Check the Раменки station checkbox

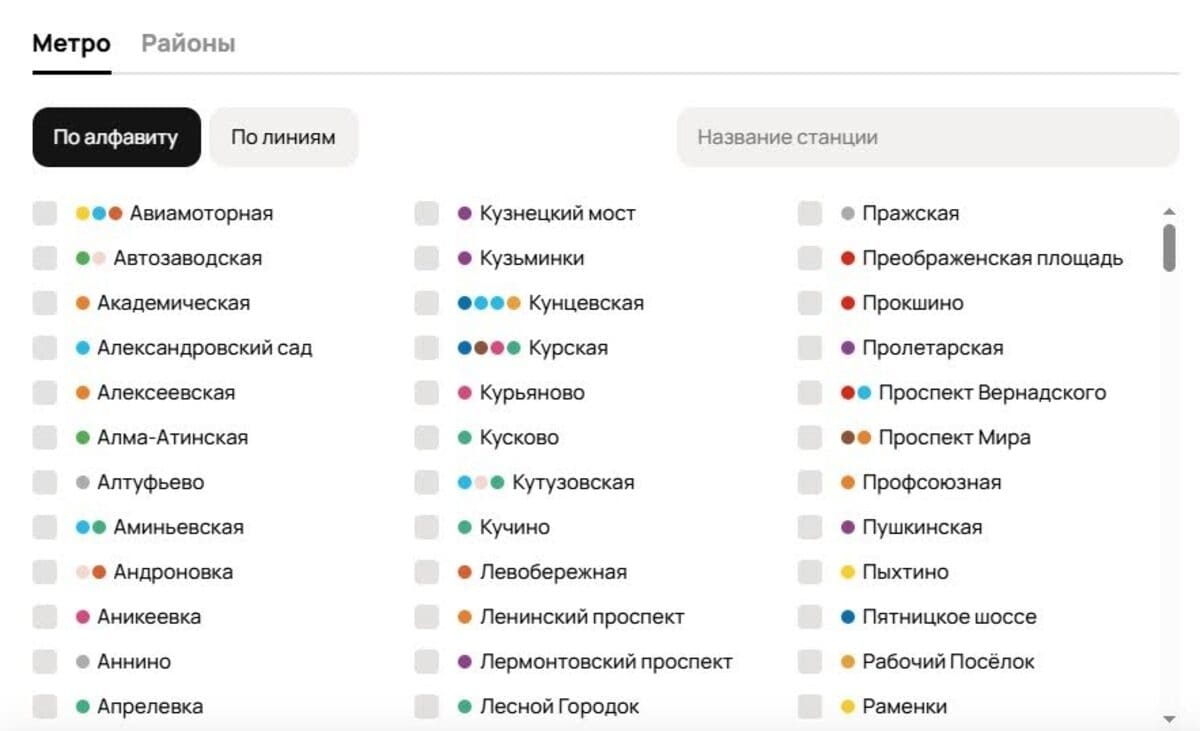click(809, 706)
